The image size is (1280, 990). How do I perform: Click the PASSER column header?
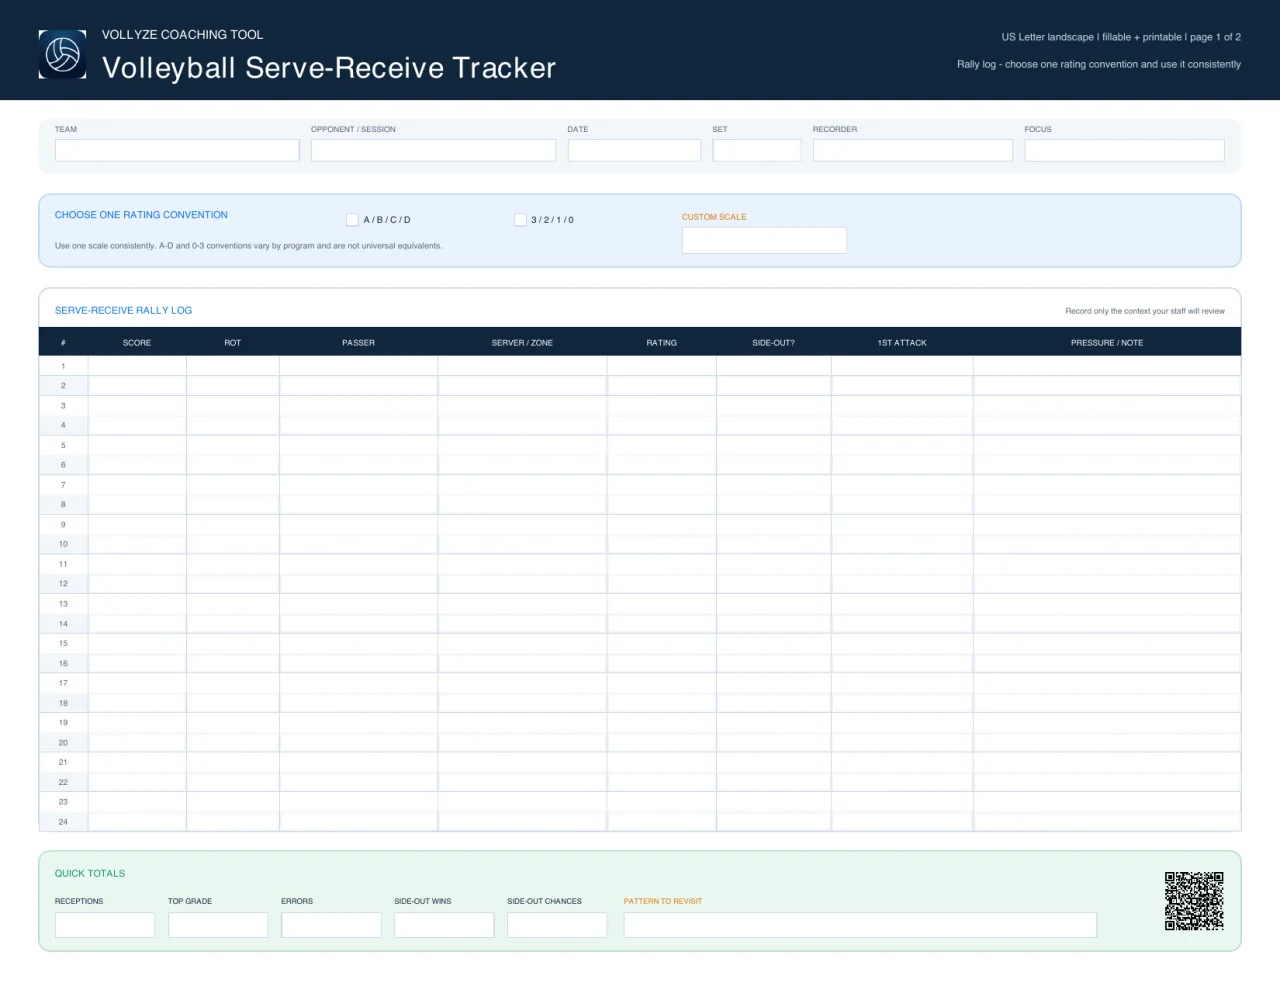click(358, 343)
